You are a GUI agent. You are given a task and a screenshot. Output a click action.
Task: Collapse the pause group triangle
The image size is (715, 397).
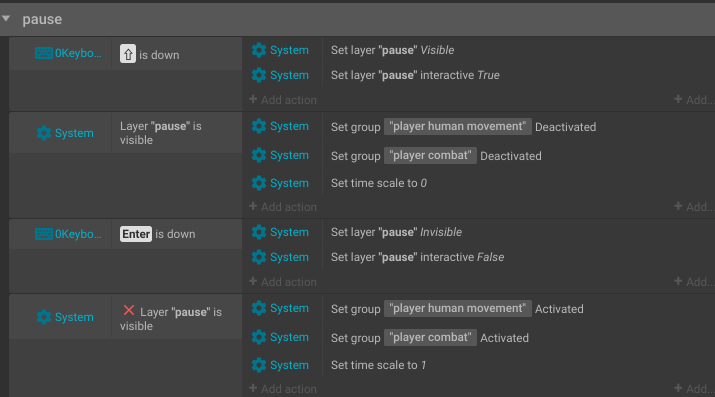click(6, 19)
